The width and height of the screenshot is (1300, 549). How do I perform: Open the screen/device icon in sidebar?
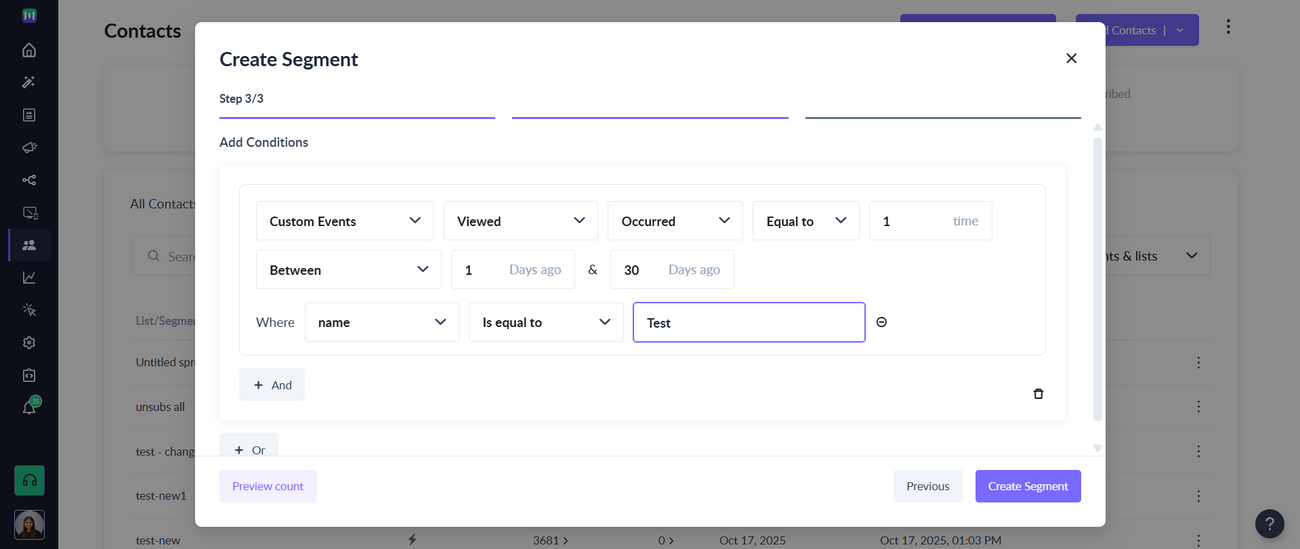click(x=29, y=213)
